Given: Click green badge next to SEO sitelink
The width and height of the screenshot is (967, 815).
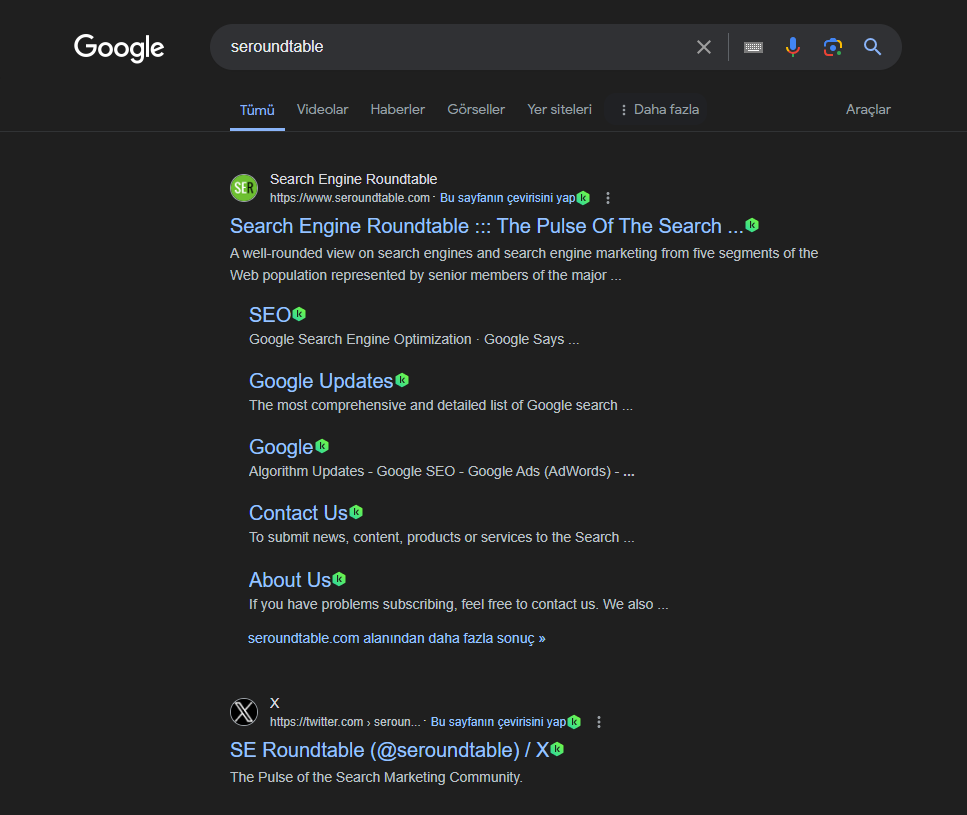Looking at the screenshot, I should [299, 314].
